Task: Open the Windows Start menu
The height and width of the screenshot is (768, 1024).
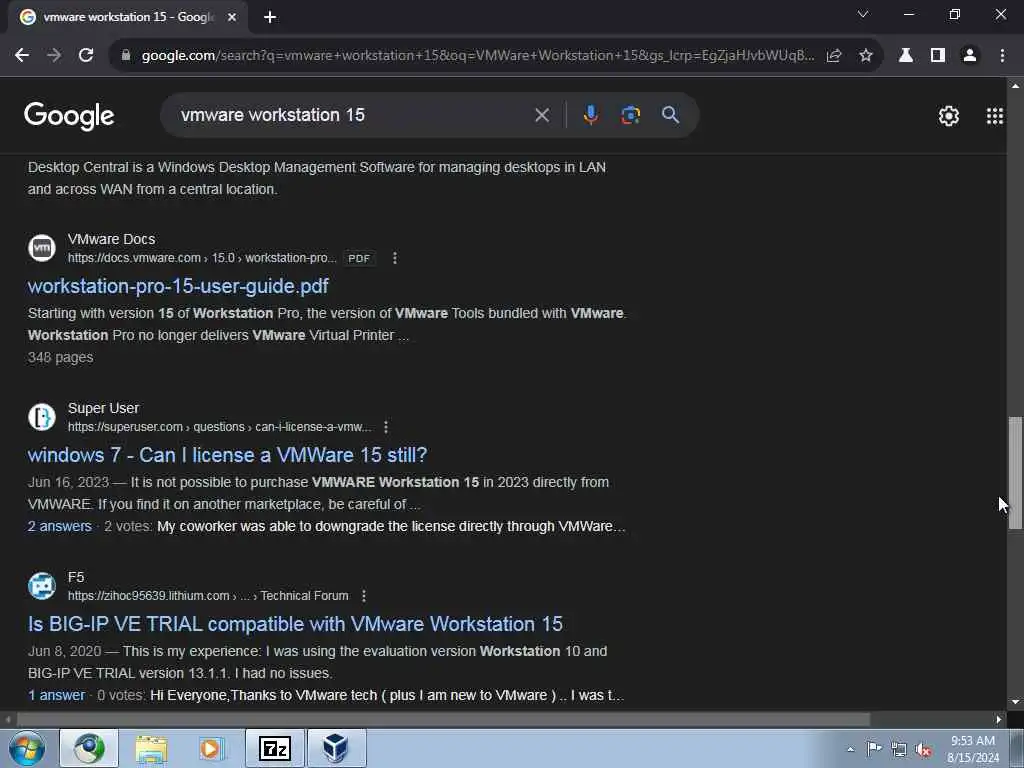Action: pyautogui.click(x=27, y=748)
